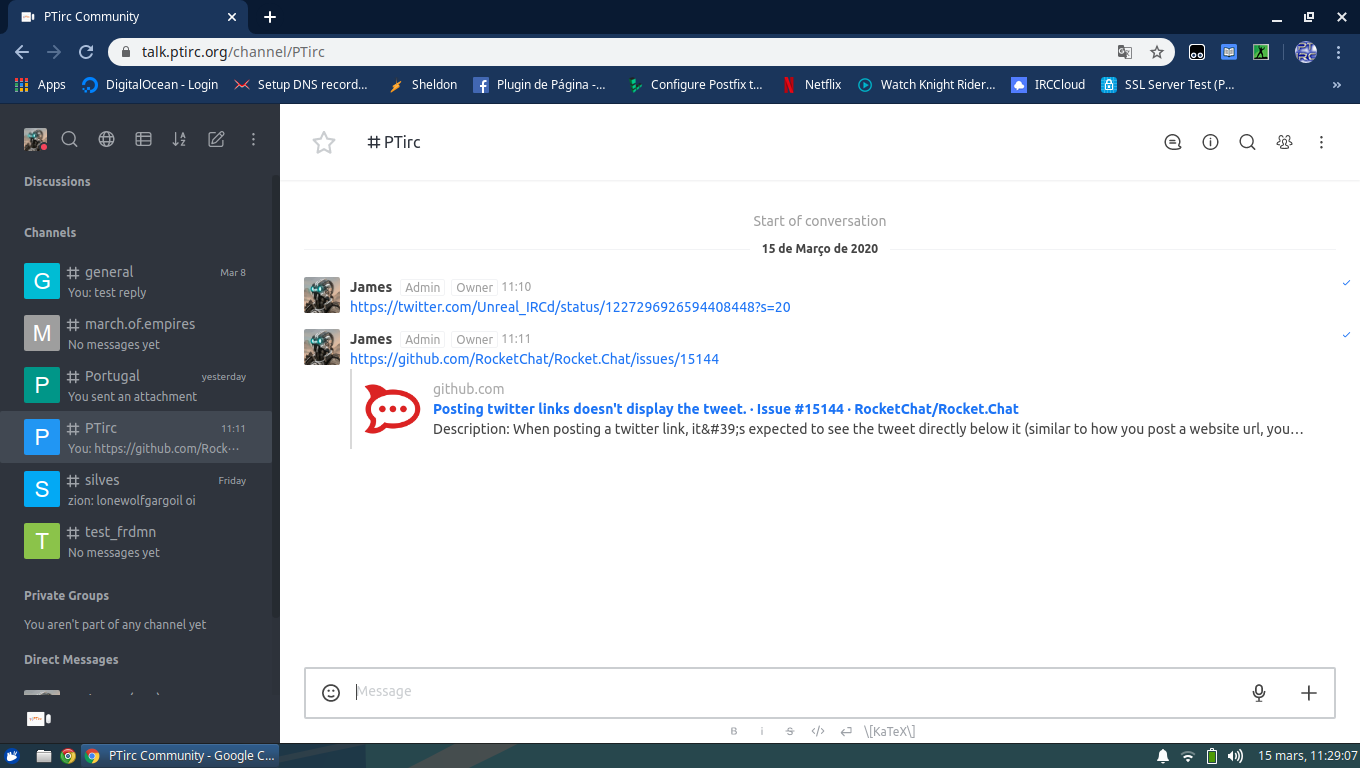Toggle bold formatting below the message box

pos(734,731)
